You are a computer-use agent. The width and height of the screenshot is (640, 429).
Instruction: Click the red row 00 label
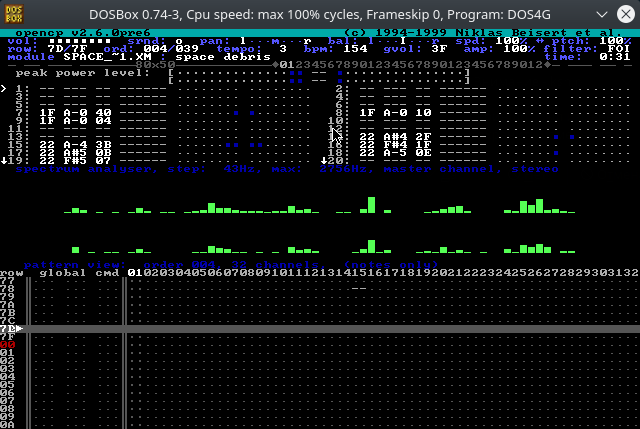[8, 345]
